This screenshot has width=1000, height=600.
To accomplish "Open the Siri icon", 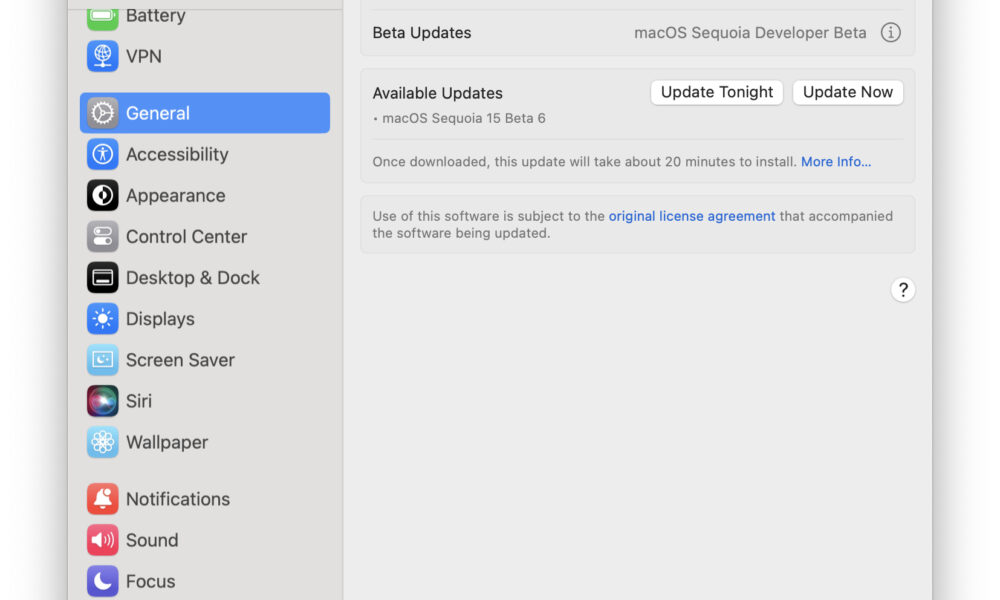I will [103, 401].
